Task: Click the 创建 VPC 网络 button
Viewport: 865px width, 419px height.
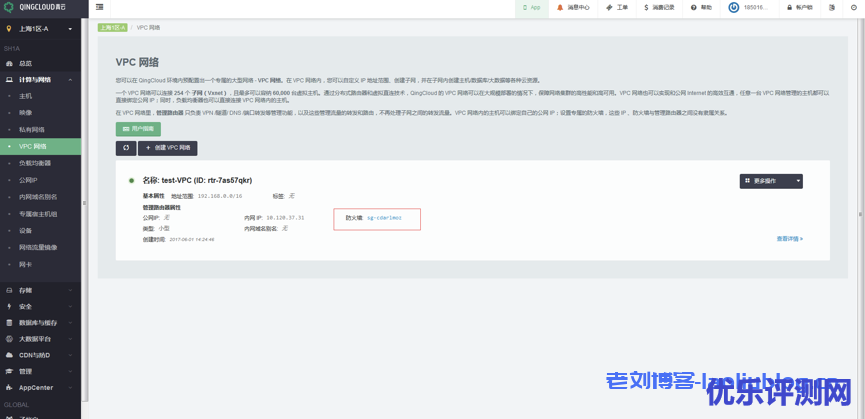Action: (x=167, y=148)
